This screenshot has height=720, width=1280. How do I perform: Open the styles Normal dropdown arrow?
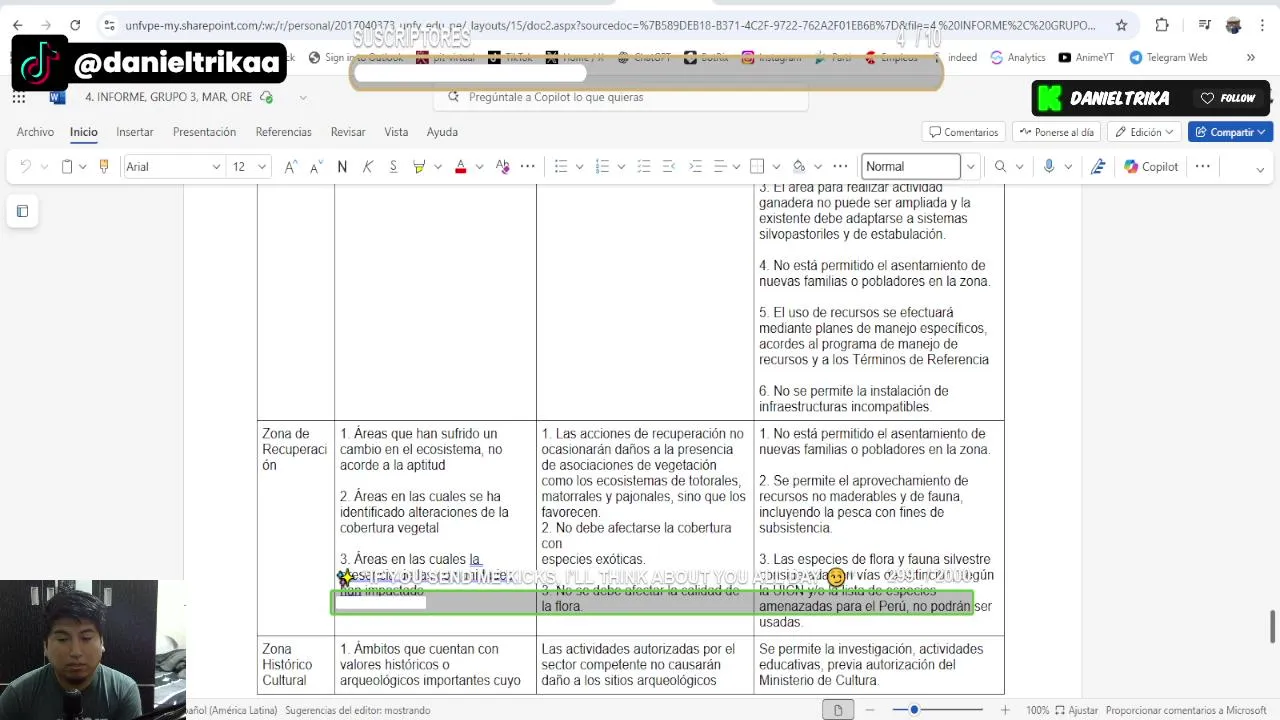pyautogui.click(x=970, y=167)
